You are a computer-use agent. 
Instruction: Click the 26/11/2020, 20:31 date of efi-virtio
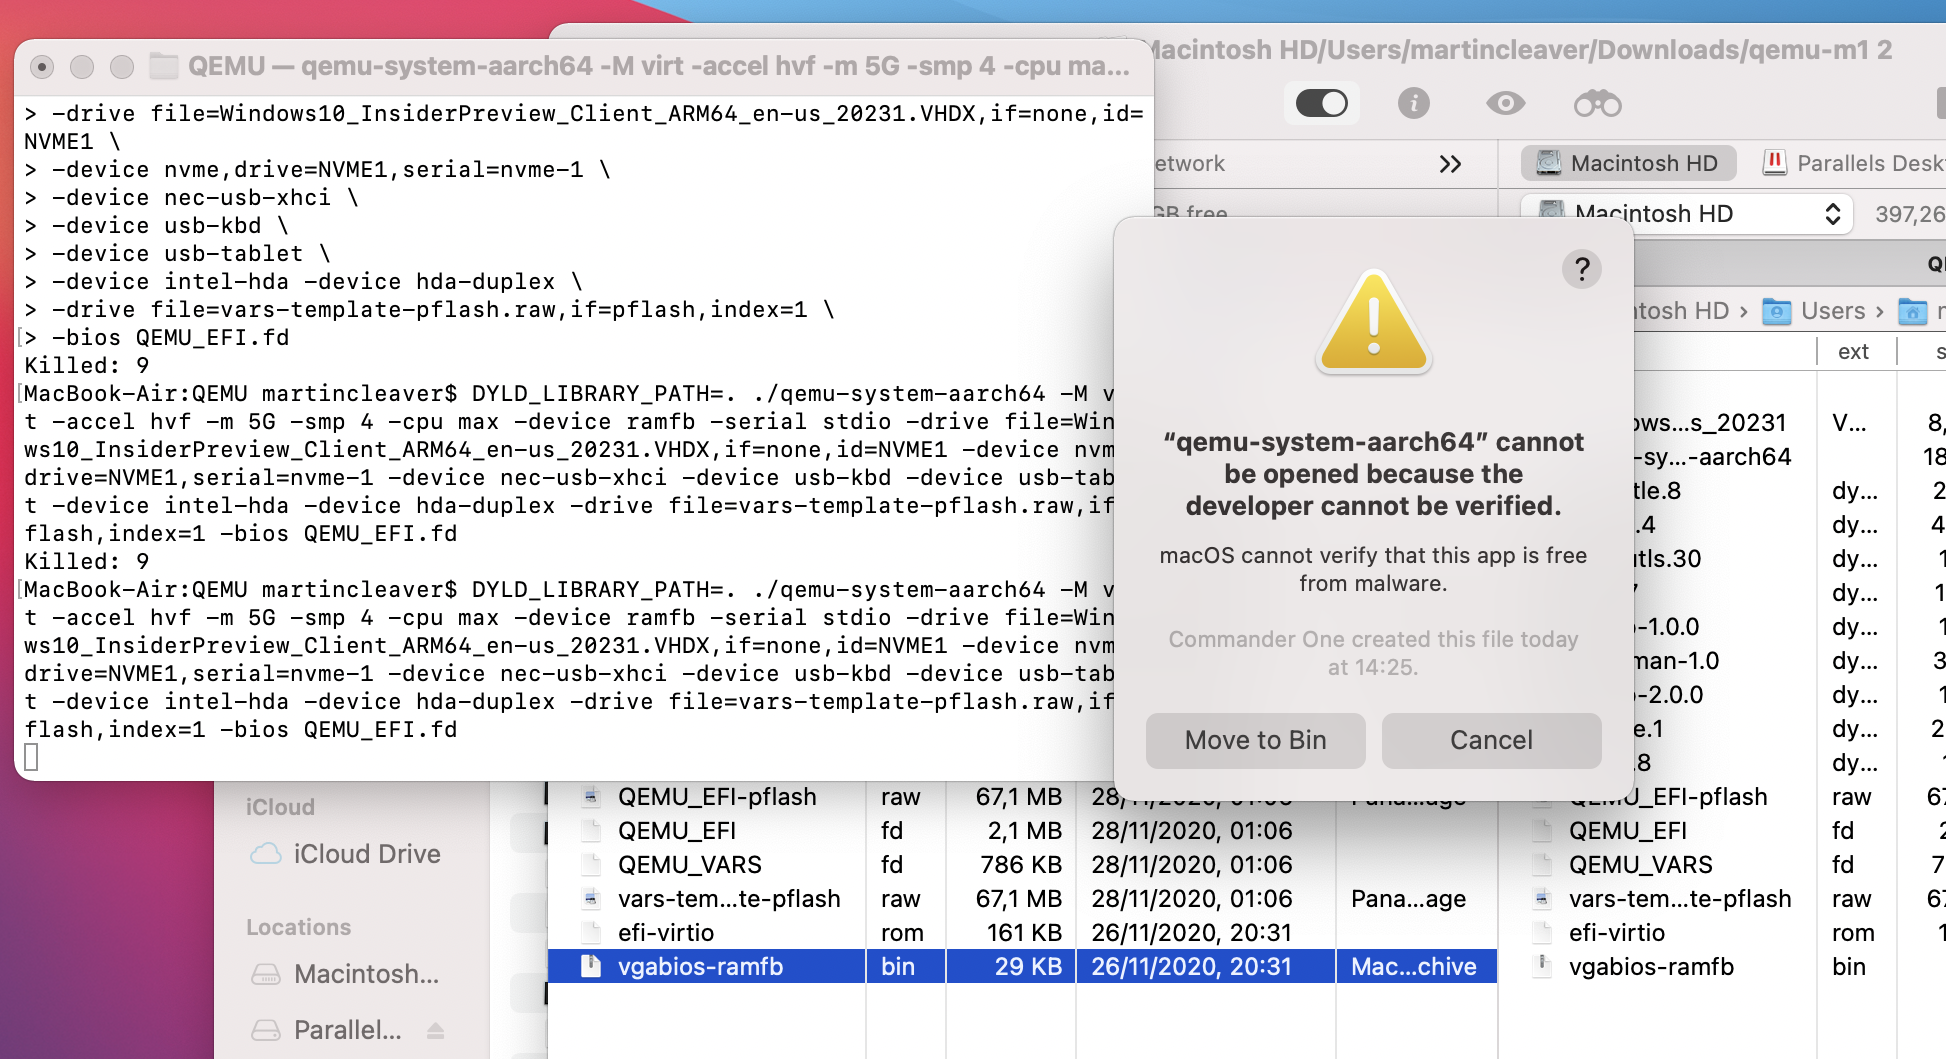click(x=1192, y=933)
